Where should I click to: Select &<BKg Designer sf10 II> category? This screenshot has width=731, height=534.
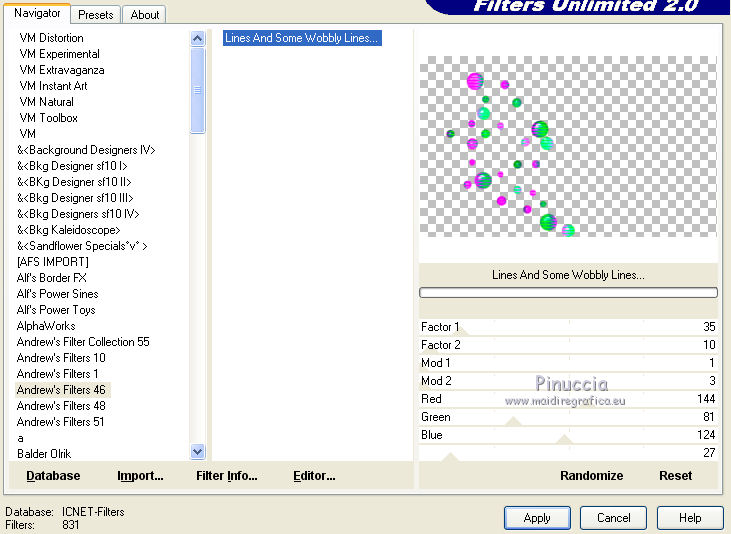pos(74,182)
